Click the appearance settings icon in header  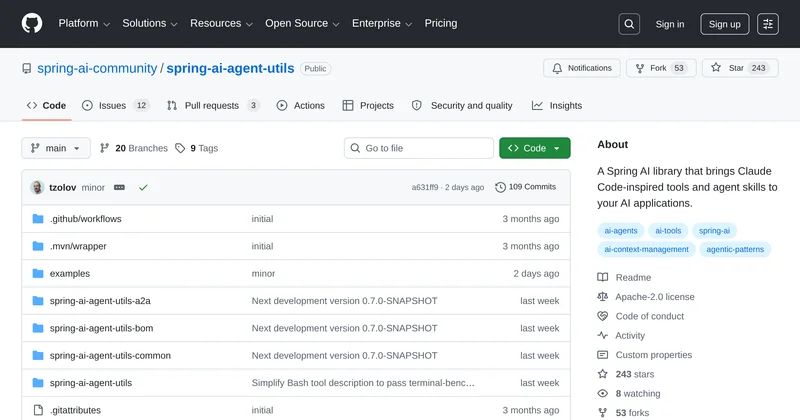coord(767,24)
